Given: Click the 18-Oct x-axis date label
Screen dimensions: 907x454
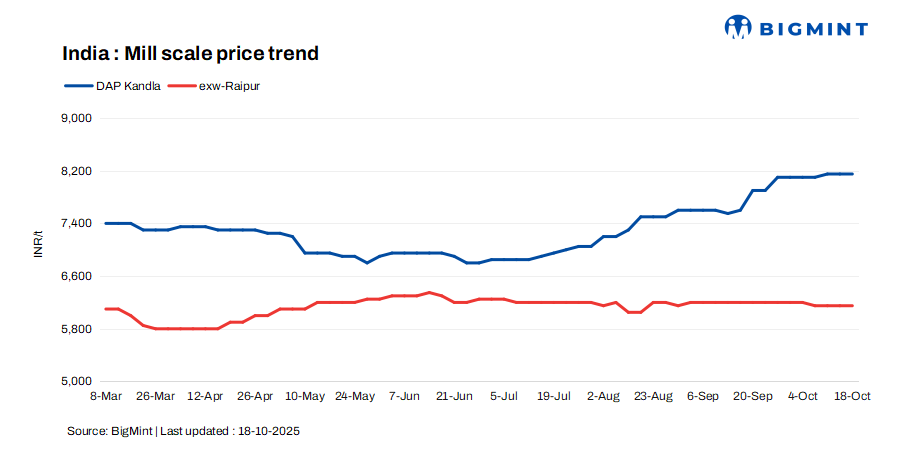Looking at the screenshot, I should tap(853, 397).
